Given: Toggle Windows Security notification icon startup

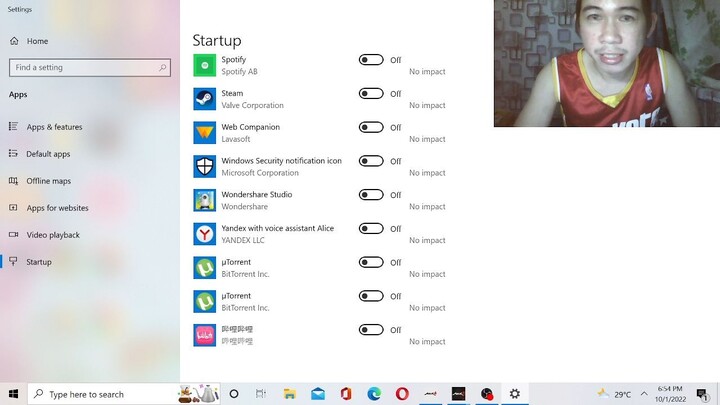Looking at the screenshot, I should [x=371, y=161].
